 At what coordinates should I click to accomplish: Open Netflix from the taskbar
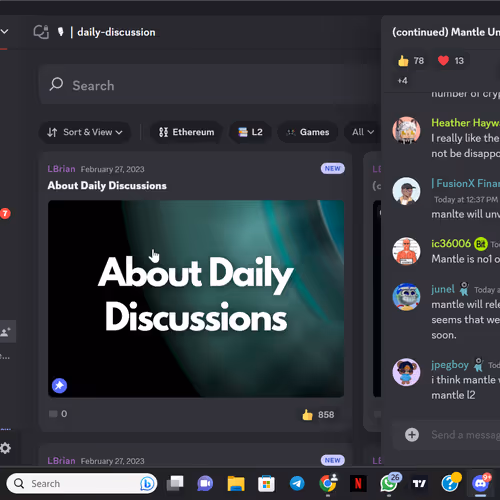pos(358,483)
